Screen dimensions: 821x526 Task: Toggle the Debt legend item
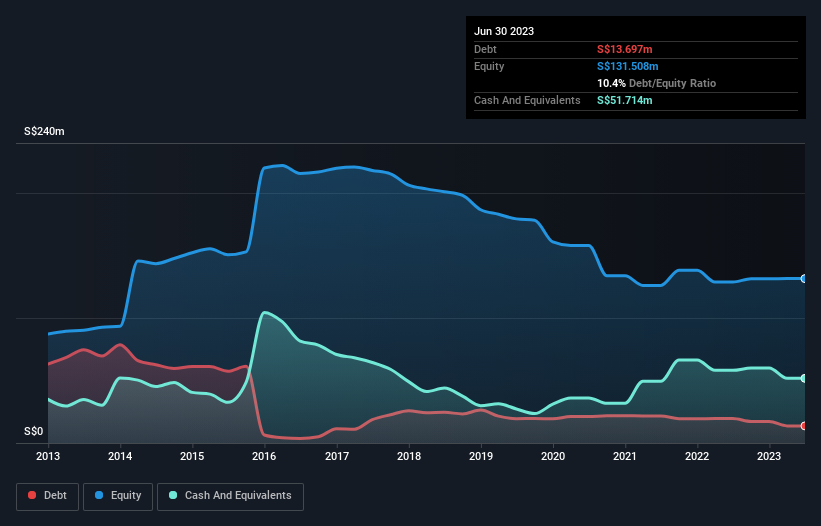point(47,496)
